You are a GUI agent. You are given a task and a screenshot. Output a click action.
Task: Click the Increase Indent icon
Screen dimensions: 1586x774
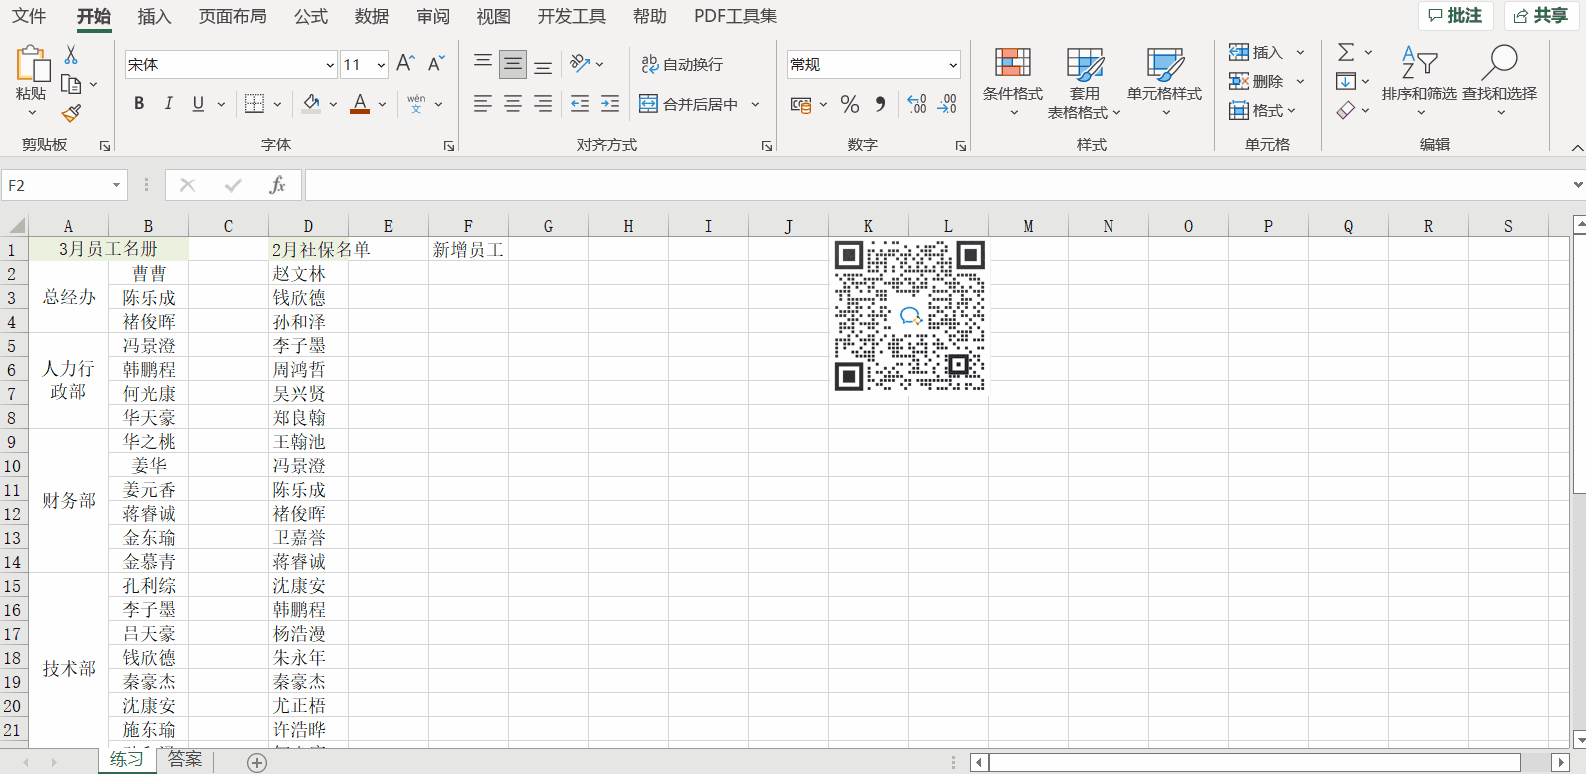point(610,104)
